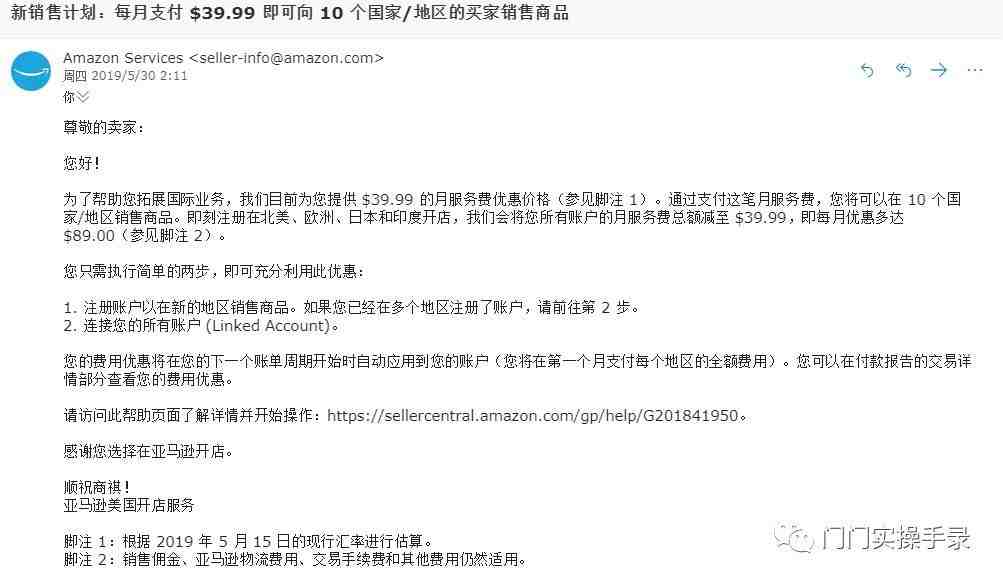Click the 脚注 2 footnote line
This screenshot has width=1003, height=582.
coord(296,560)
